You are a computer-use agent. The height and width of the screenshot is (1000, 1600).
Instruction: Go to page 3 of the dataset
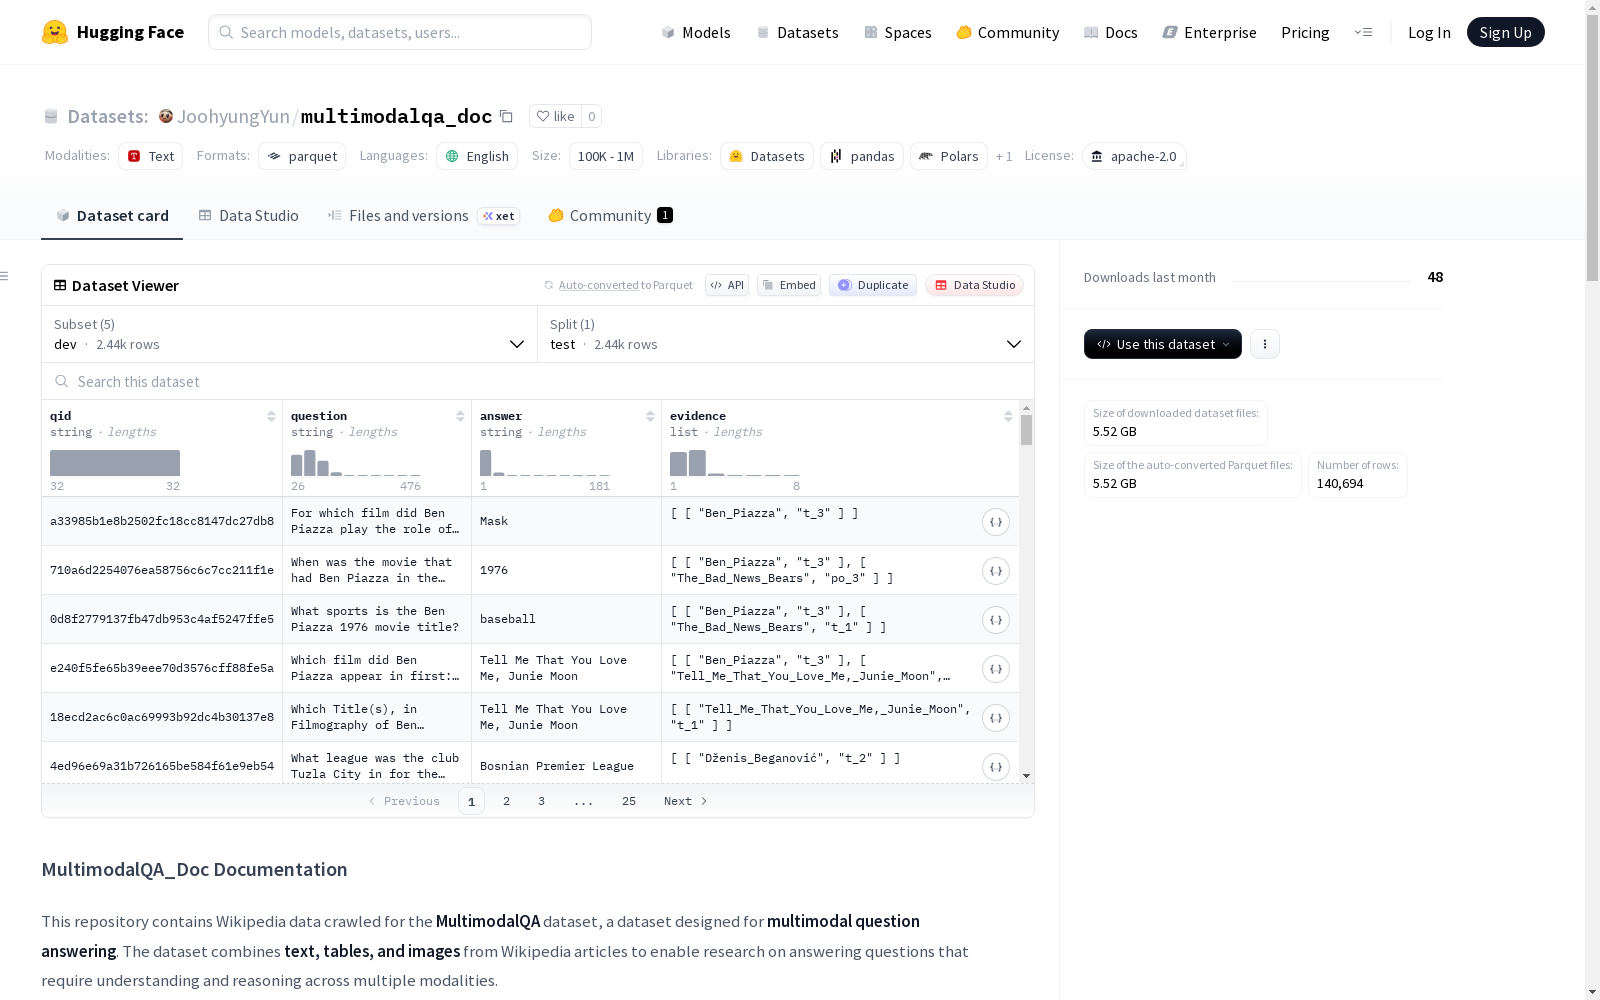click(542, 801)
